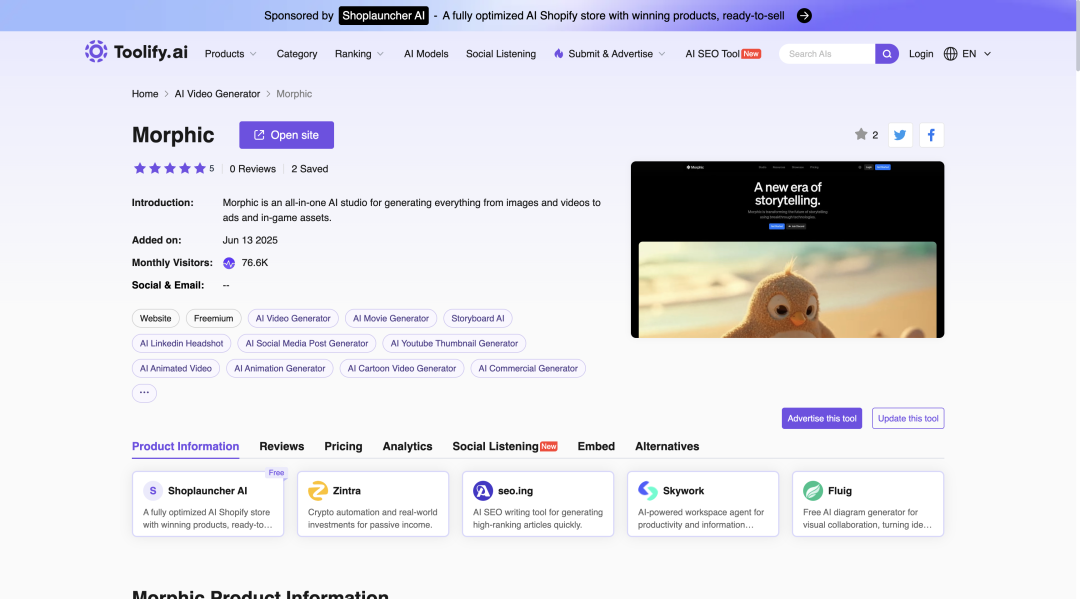Switch to the Pricing tab
Viewport: 1080px width, 599px height.
(343, 446)
